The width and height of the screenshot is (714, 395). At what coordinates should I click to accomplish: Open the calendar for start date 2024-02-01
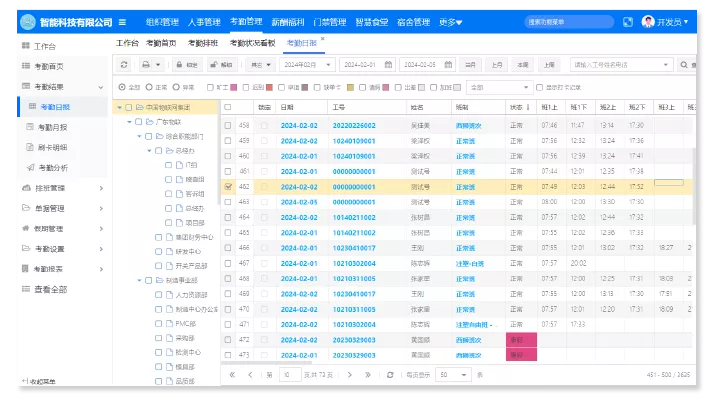point(388,65)
